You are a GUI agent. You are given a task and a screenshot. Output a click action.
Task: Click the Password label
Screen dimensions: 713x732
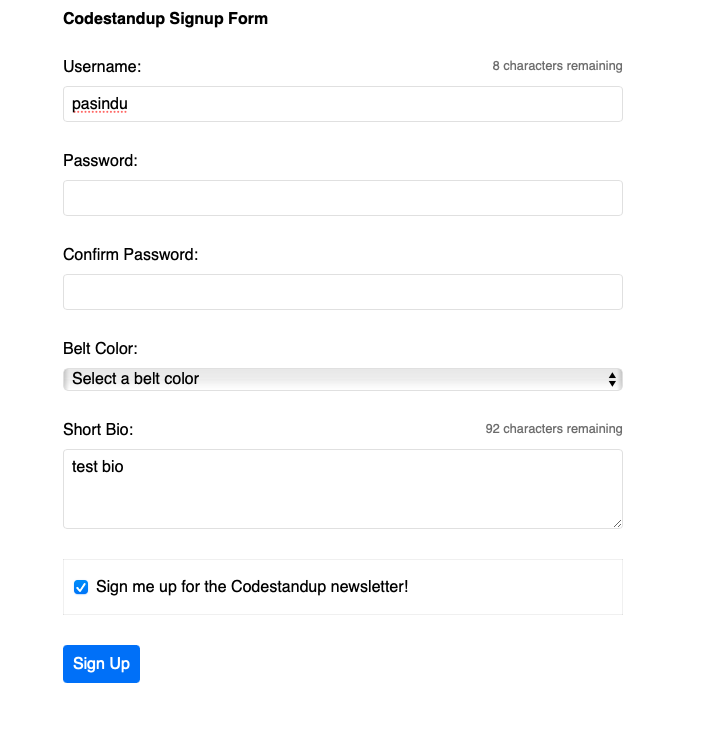100,160
